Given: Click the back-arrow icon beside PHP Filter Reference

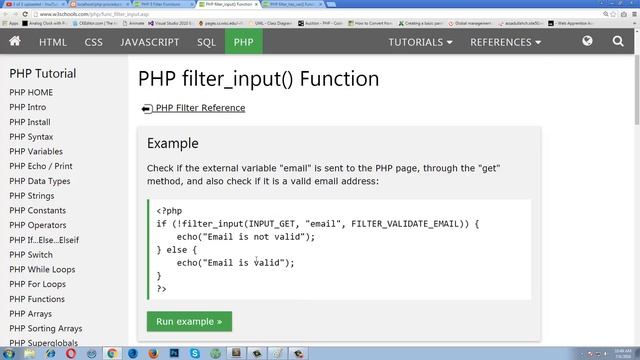Looking at the screenshot, I should coord(147,108).
